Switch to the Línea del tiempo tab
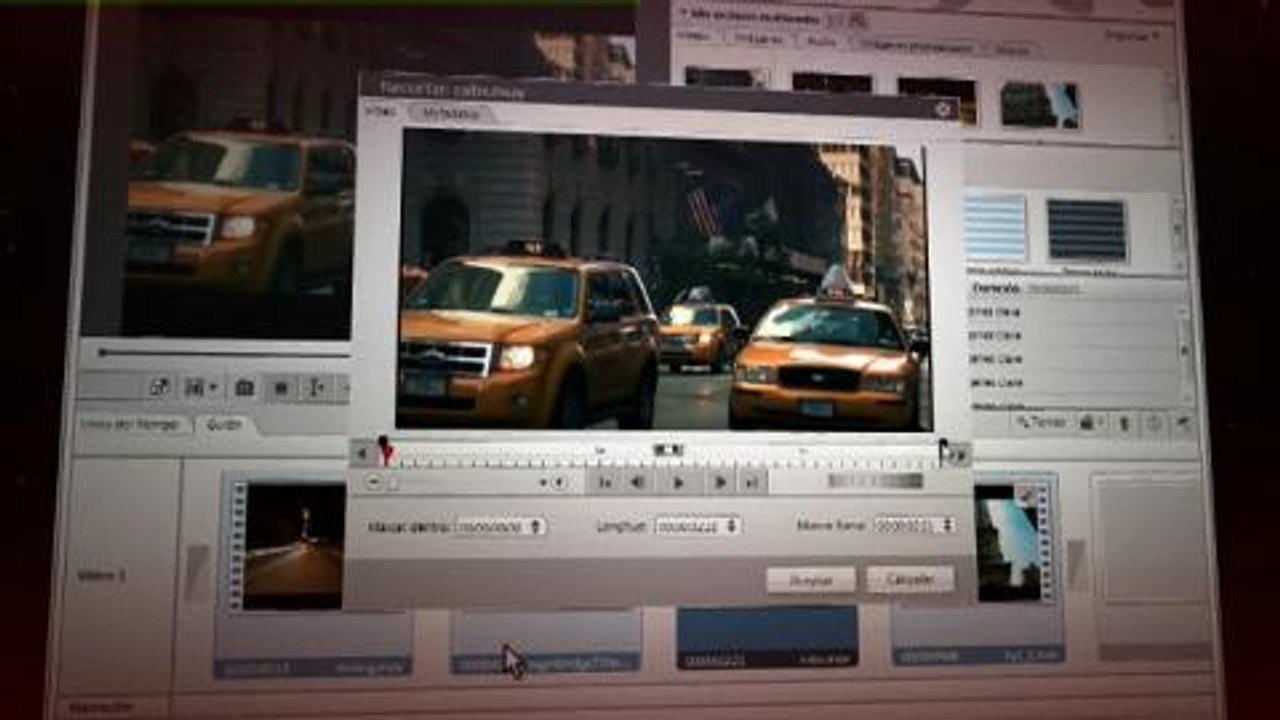Screen dimensions: 1280x720 click(x=134, y=424)
